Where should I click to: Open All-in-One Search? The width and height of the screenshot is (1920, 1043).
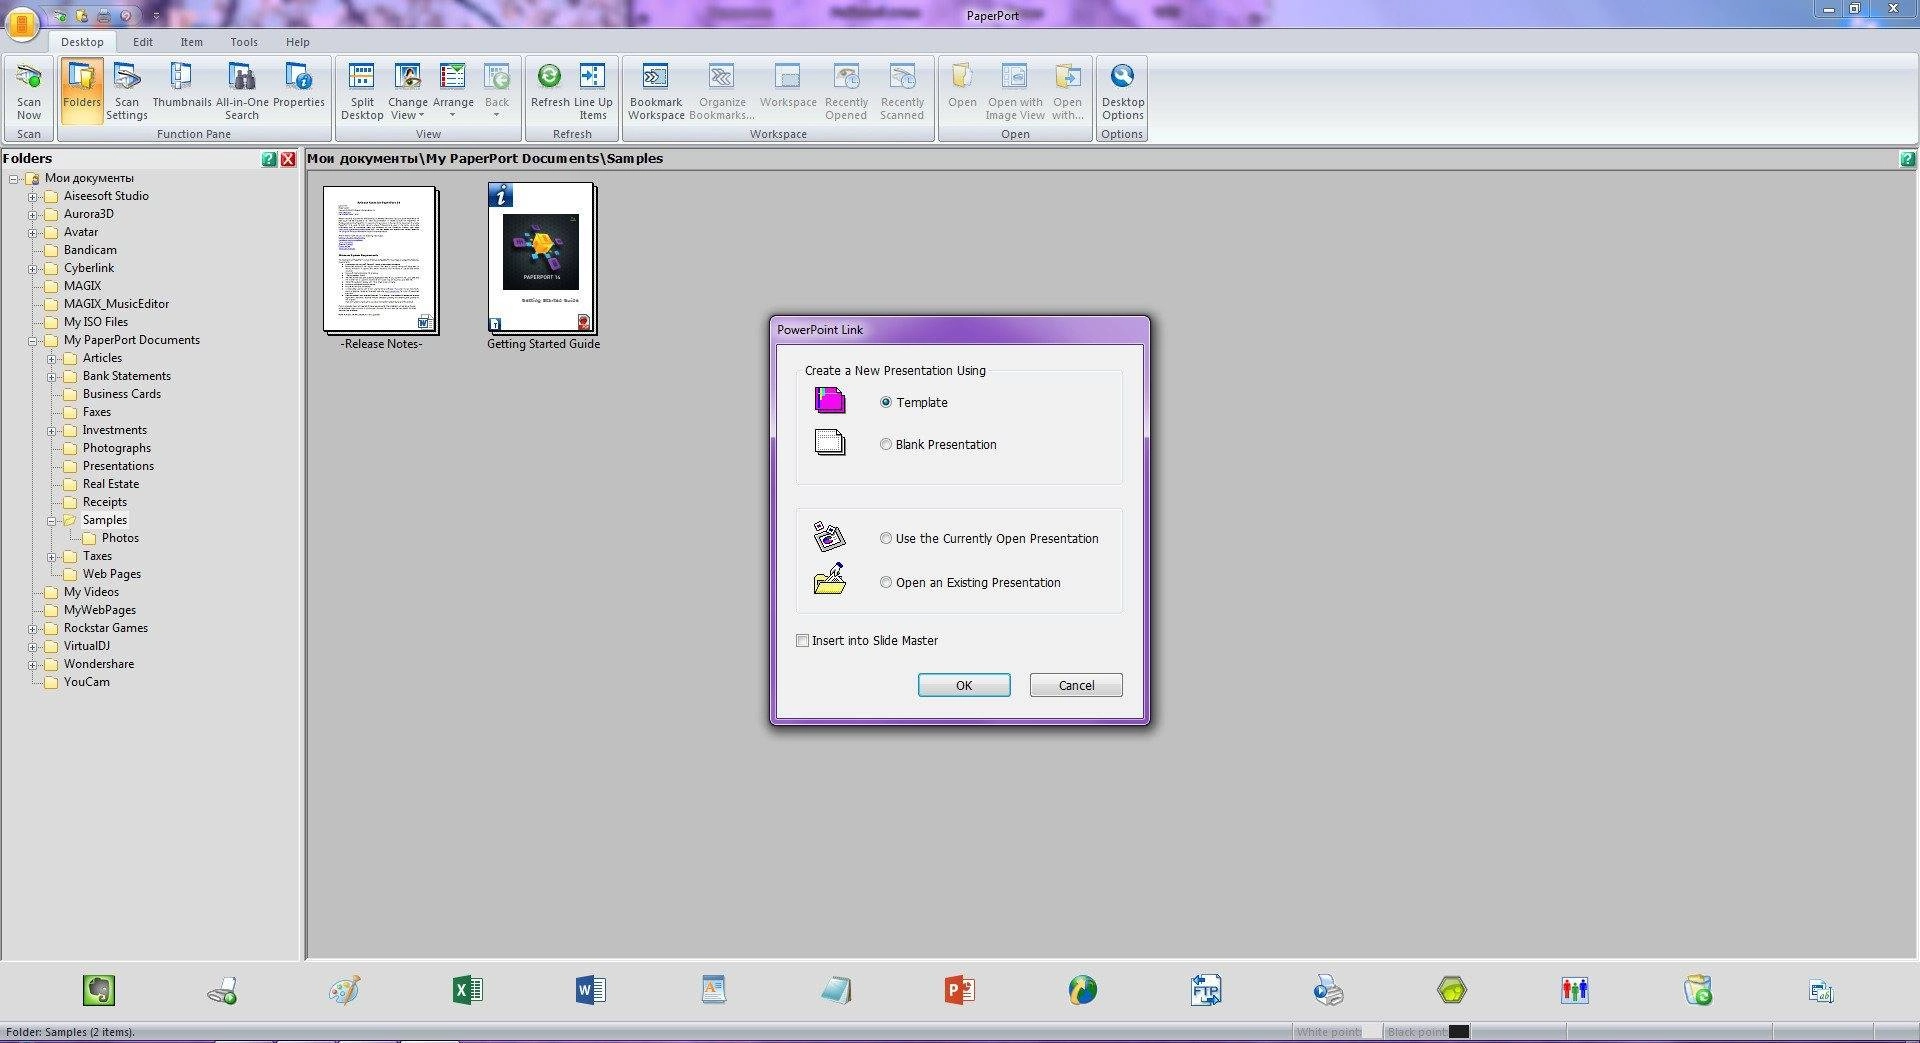pyautogui.click(x=242, y=90)
